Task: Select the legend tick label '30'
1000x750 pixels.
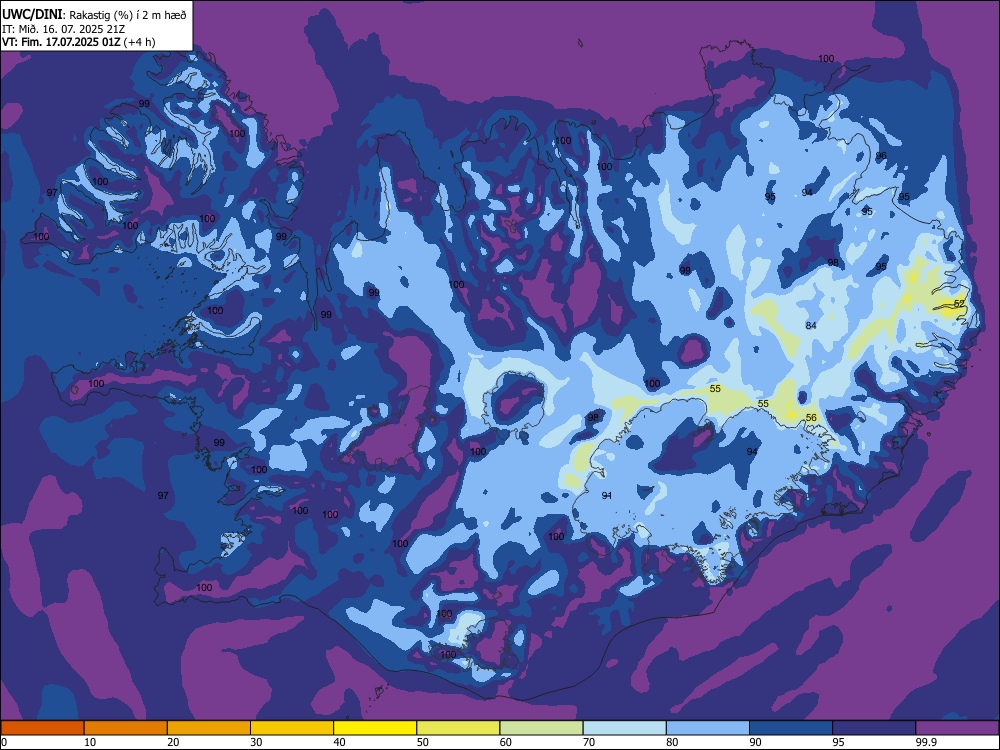Action: coord(256,742)
